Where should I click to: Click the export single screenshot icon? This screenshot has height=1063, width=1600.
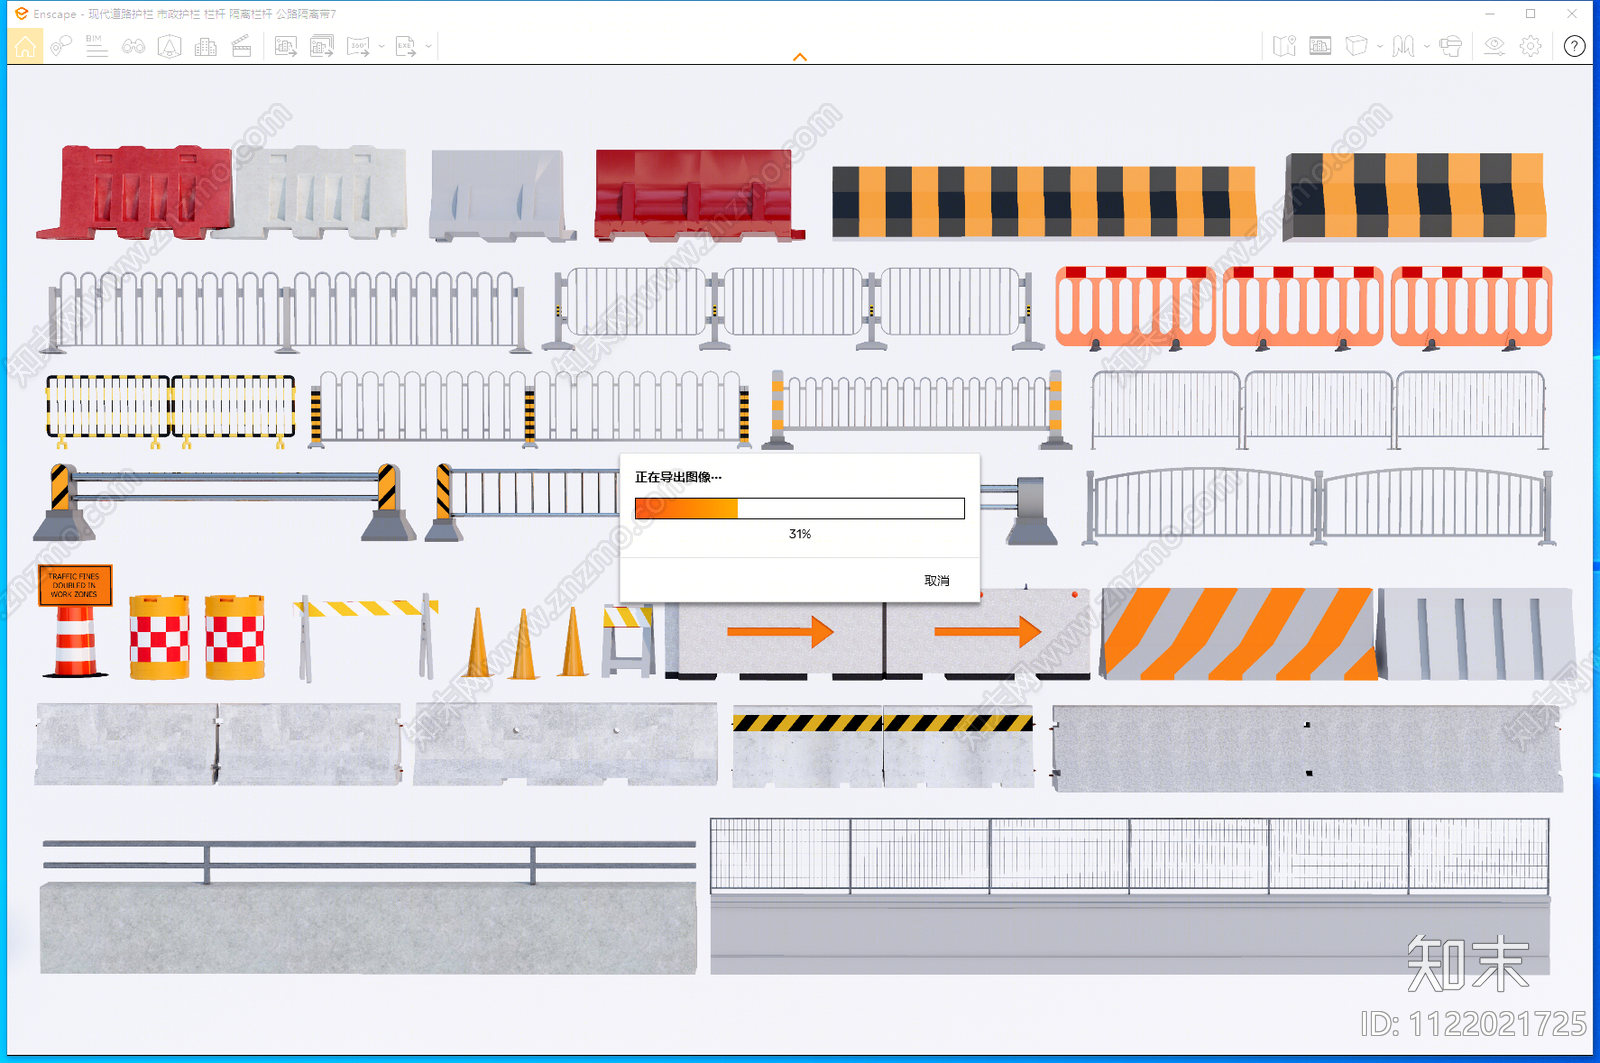tap(286, 46)
